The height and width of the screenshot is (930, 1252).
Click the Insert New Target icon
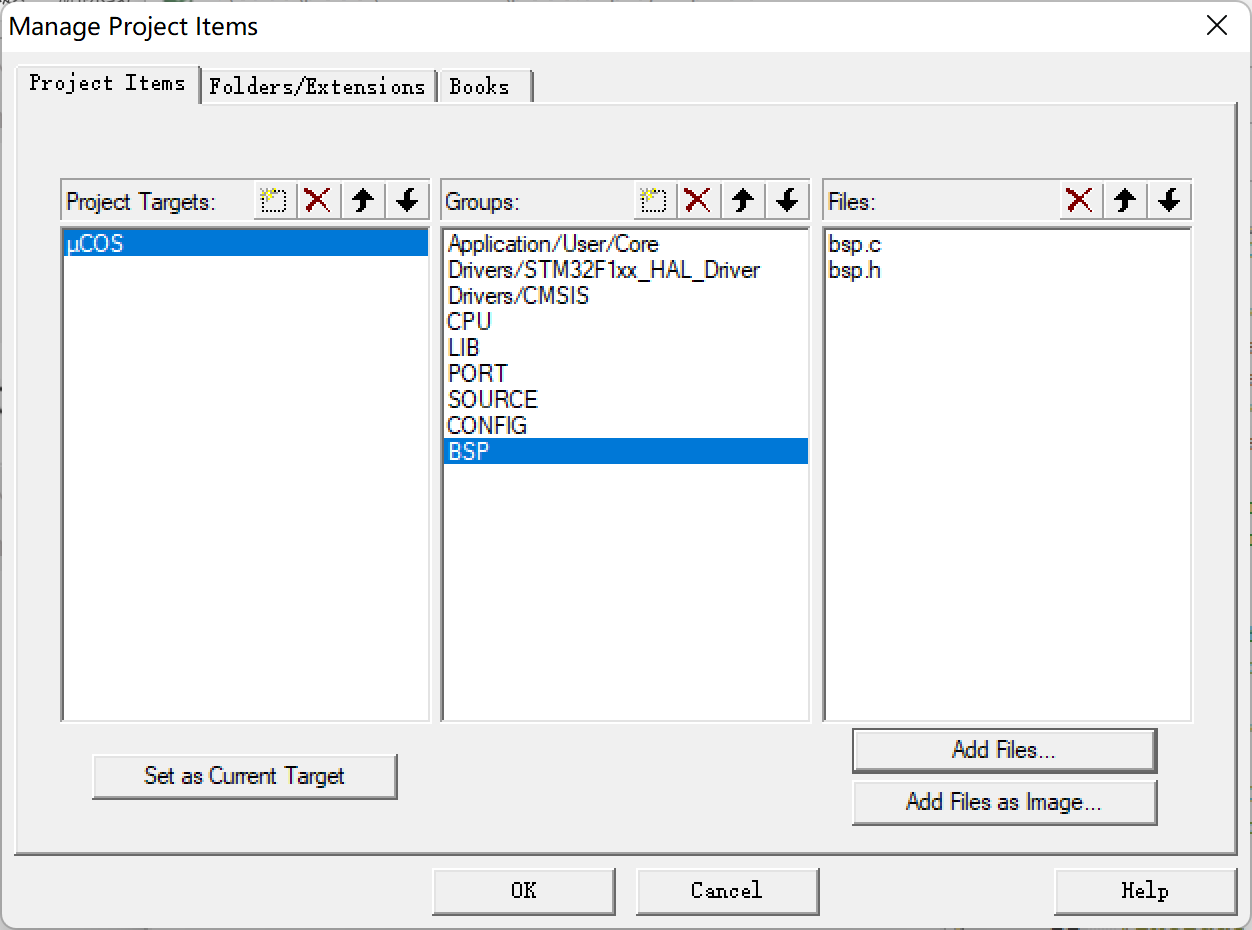pyautogui.click(x=272, y=200)
